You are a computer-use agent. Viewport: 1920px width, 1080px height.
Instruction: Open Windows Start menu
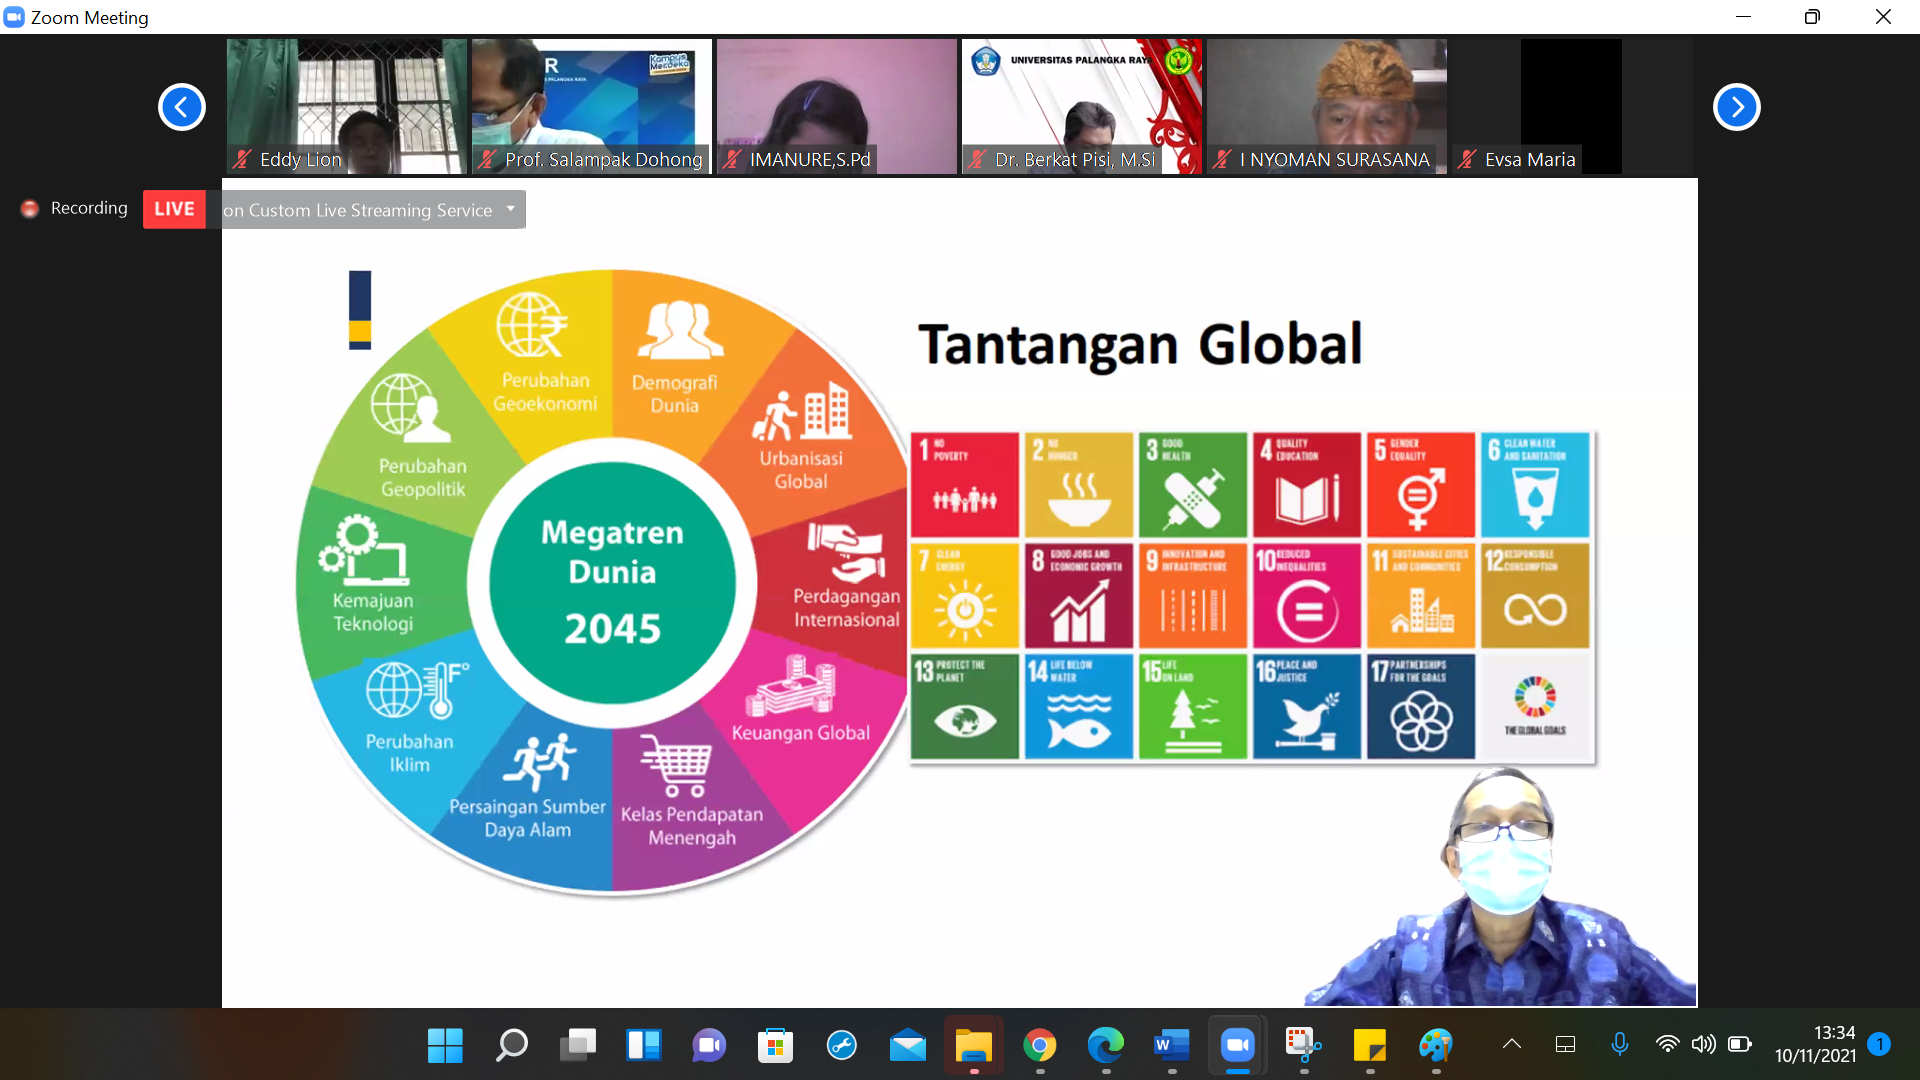[x=445, y=1045]
